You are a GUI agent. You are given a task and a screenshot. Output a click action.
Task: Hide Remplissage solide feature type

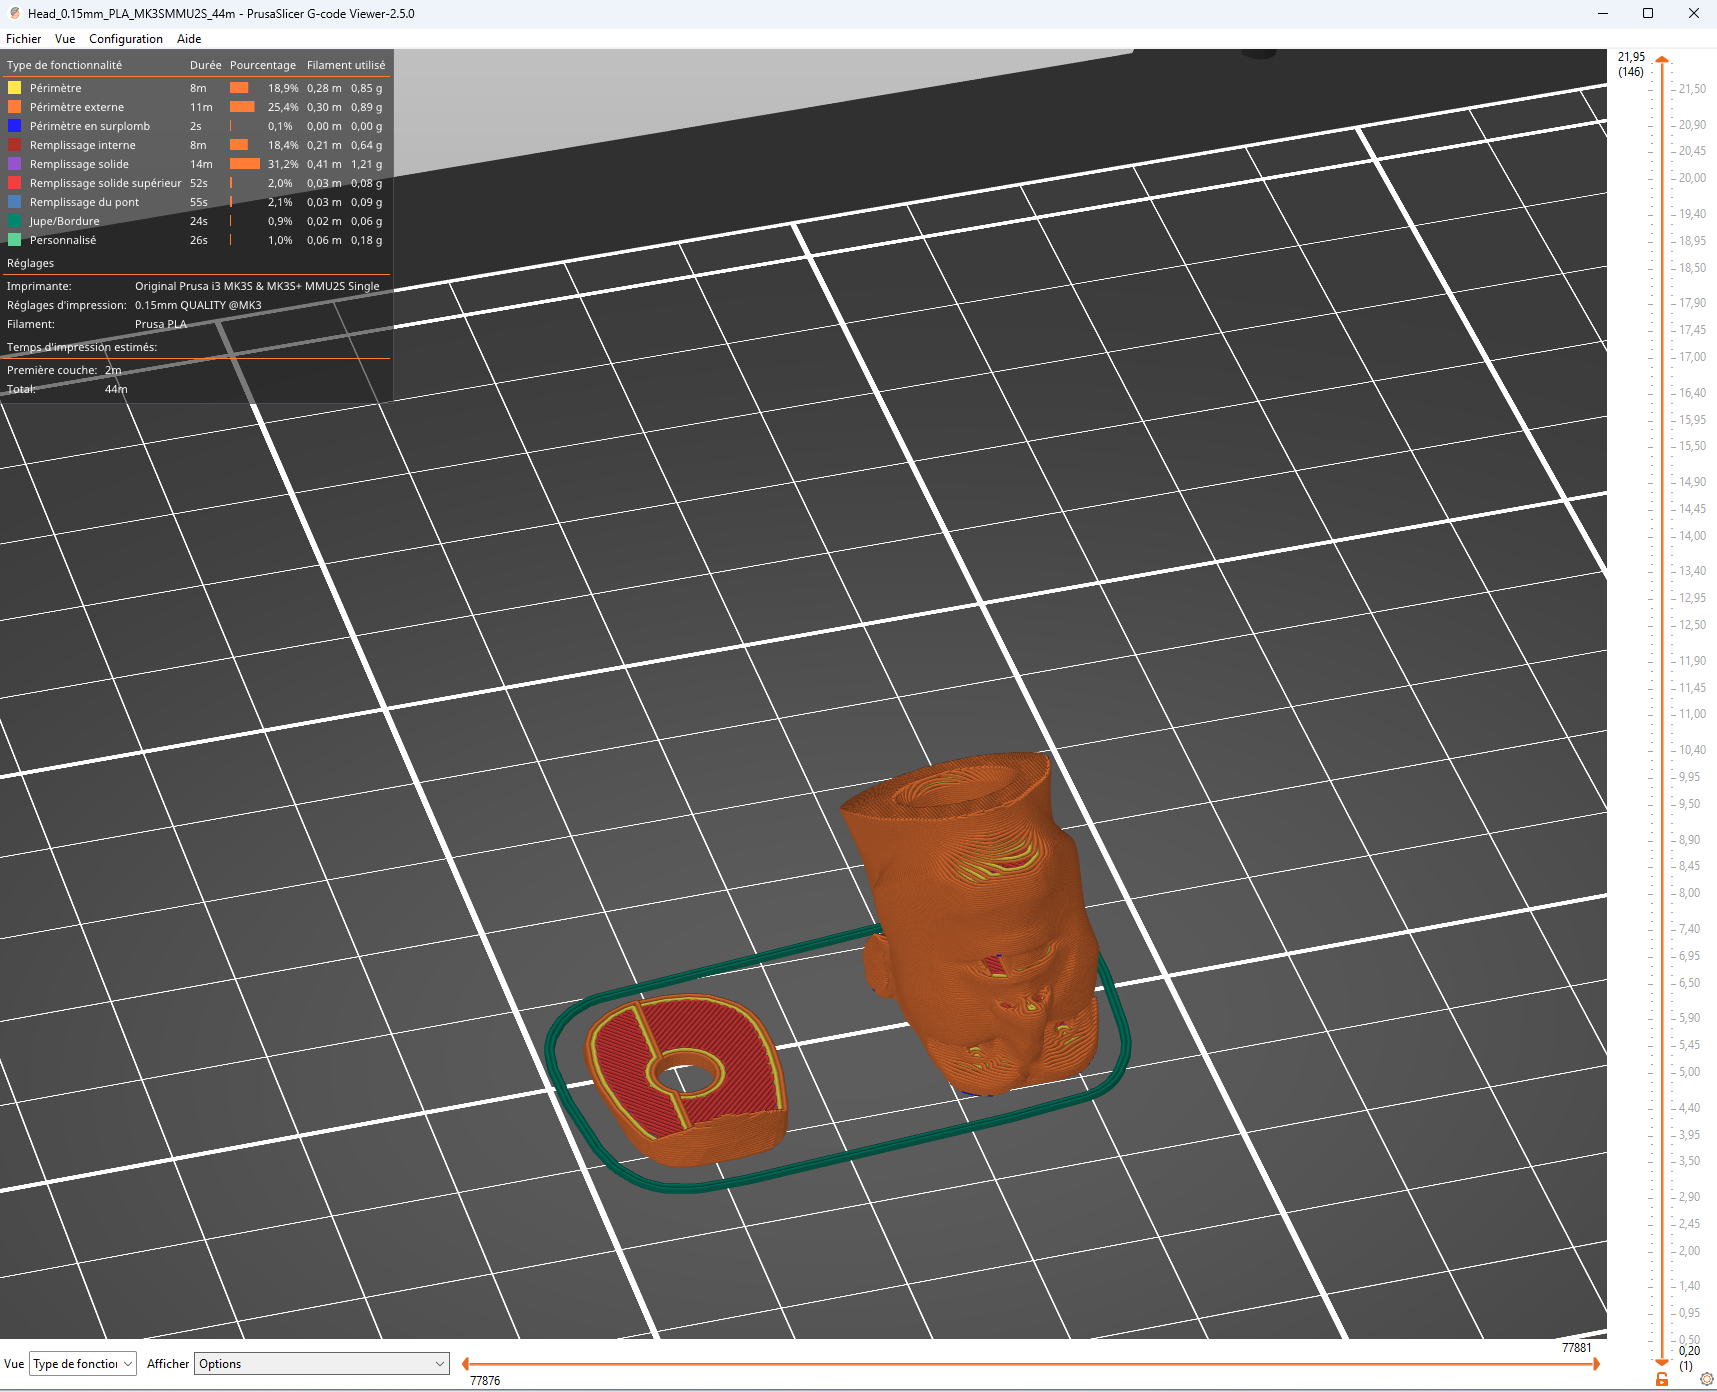(x=79, y=164)
